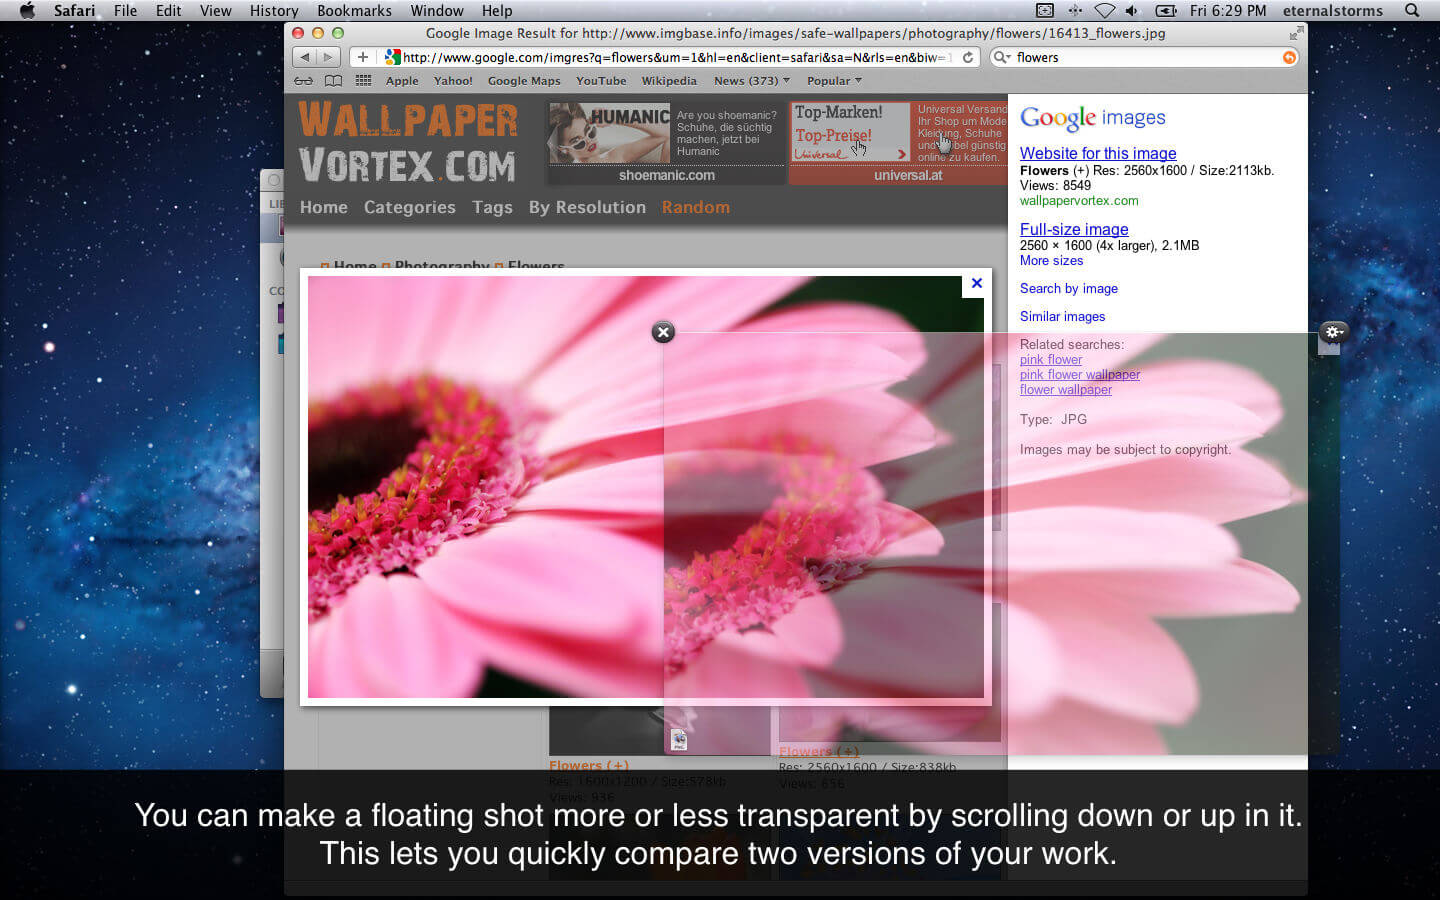
Task: Open the clock Fri 6:29 PM
Action: 1228,11
